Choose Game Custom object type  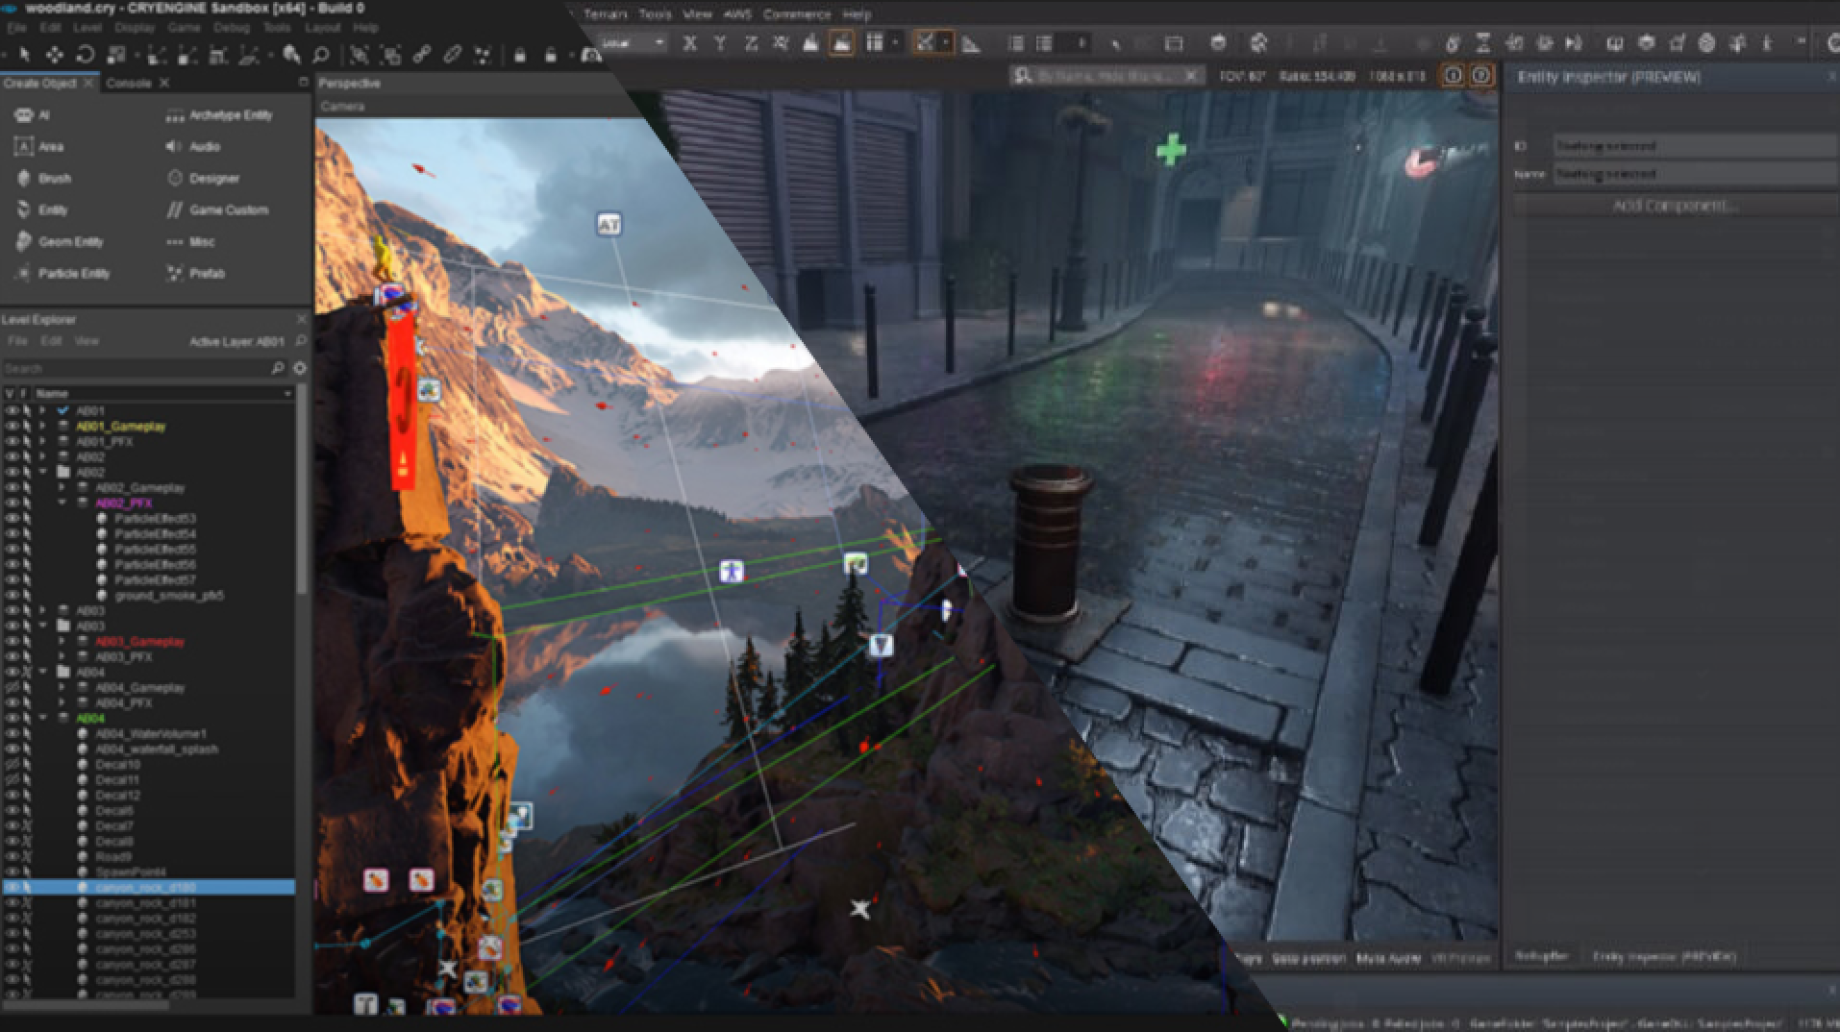tap(217, 210)
